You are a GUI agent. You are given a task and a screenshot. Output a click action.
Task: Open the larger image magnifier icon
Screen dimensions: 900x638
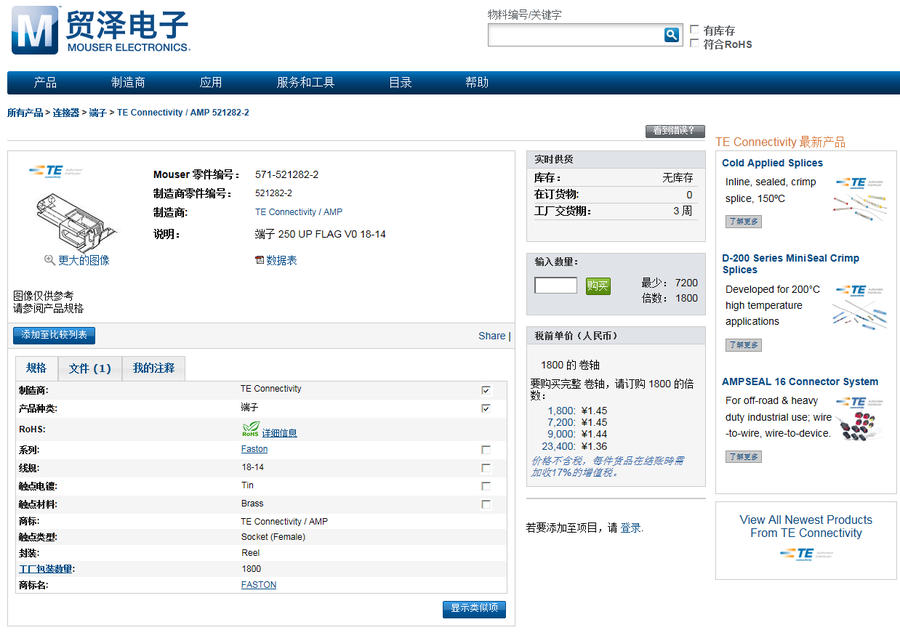tap(49, 260)
